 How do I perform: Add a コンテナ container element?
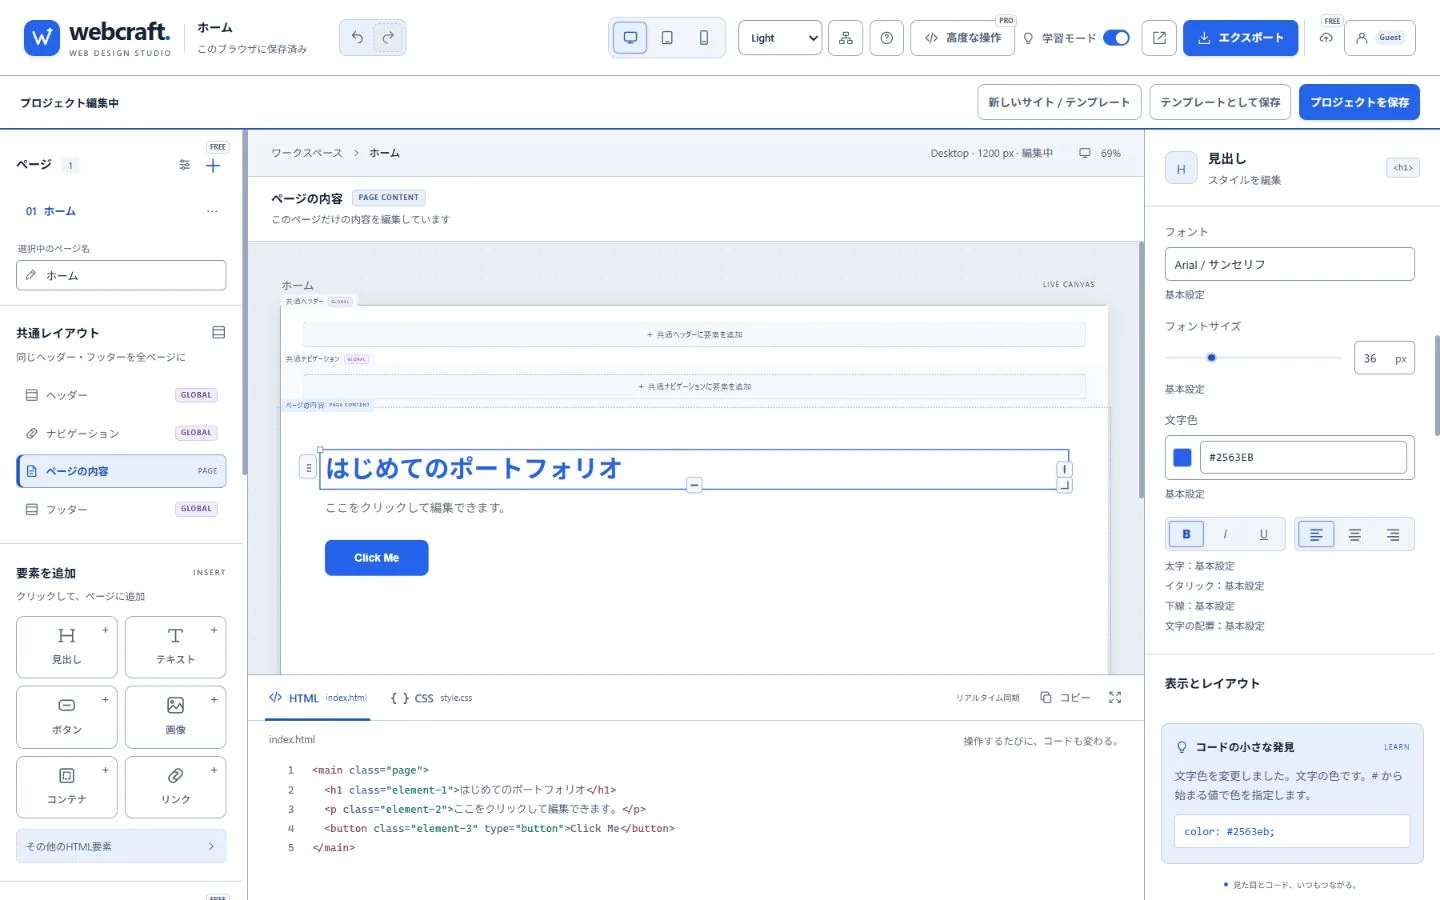[x=67, y=787]
